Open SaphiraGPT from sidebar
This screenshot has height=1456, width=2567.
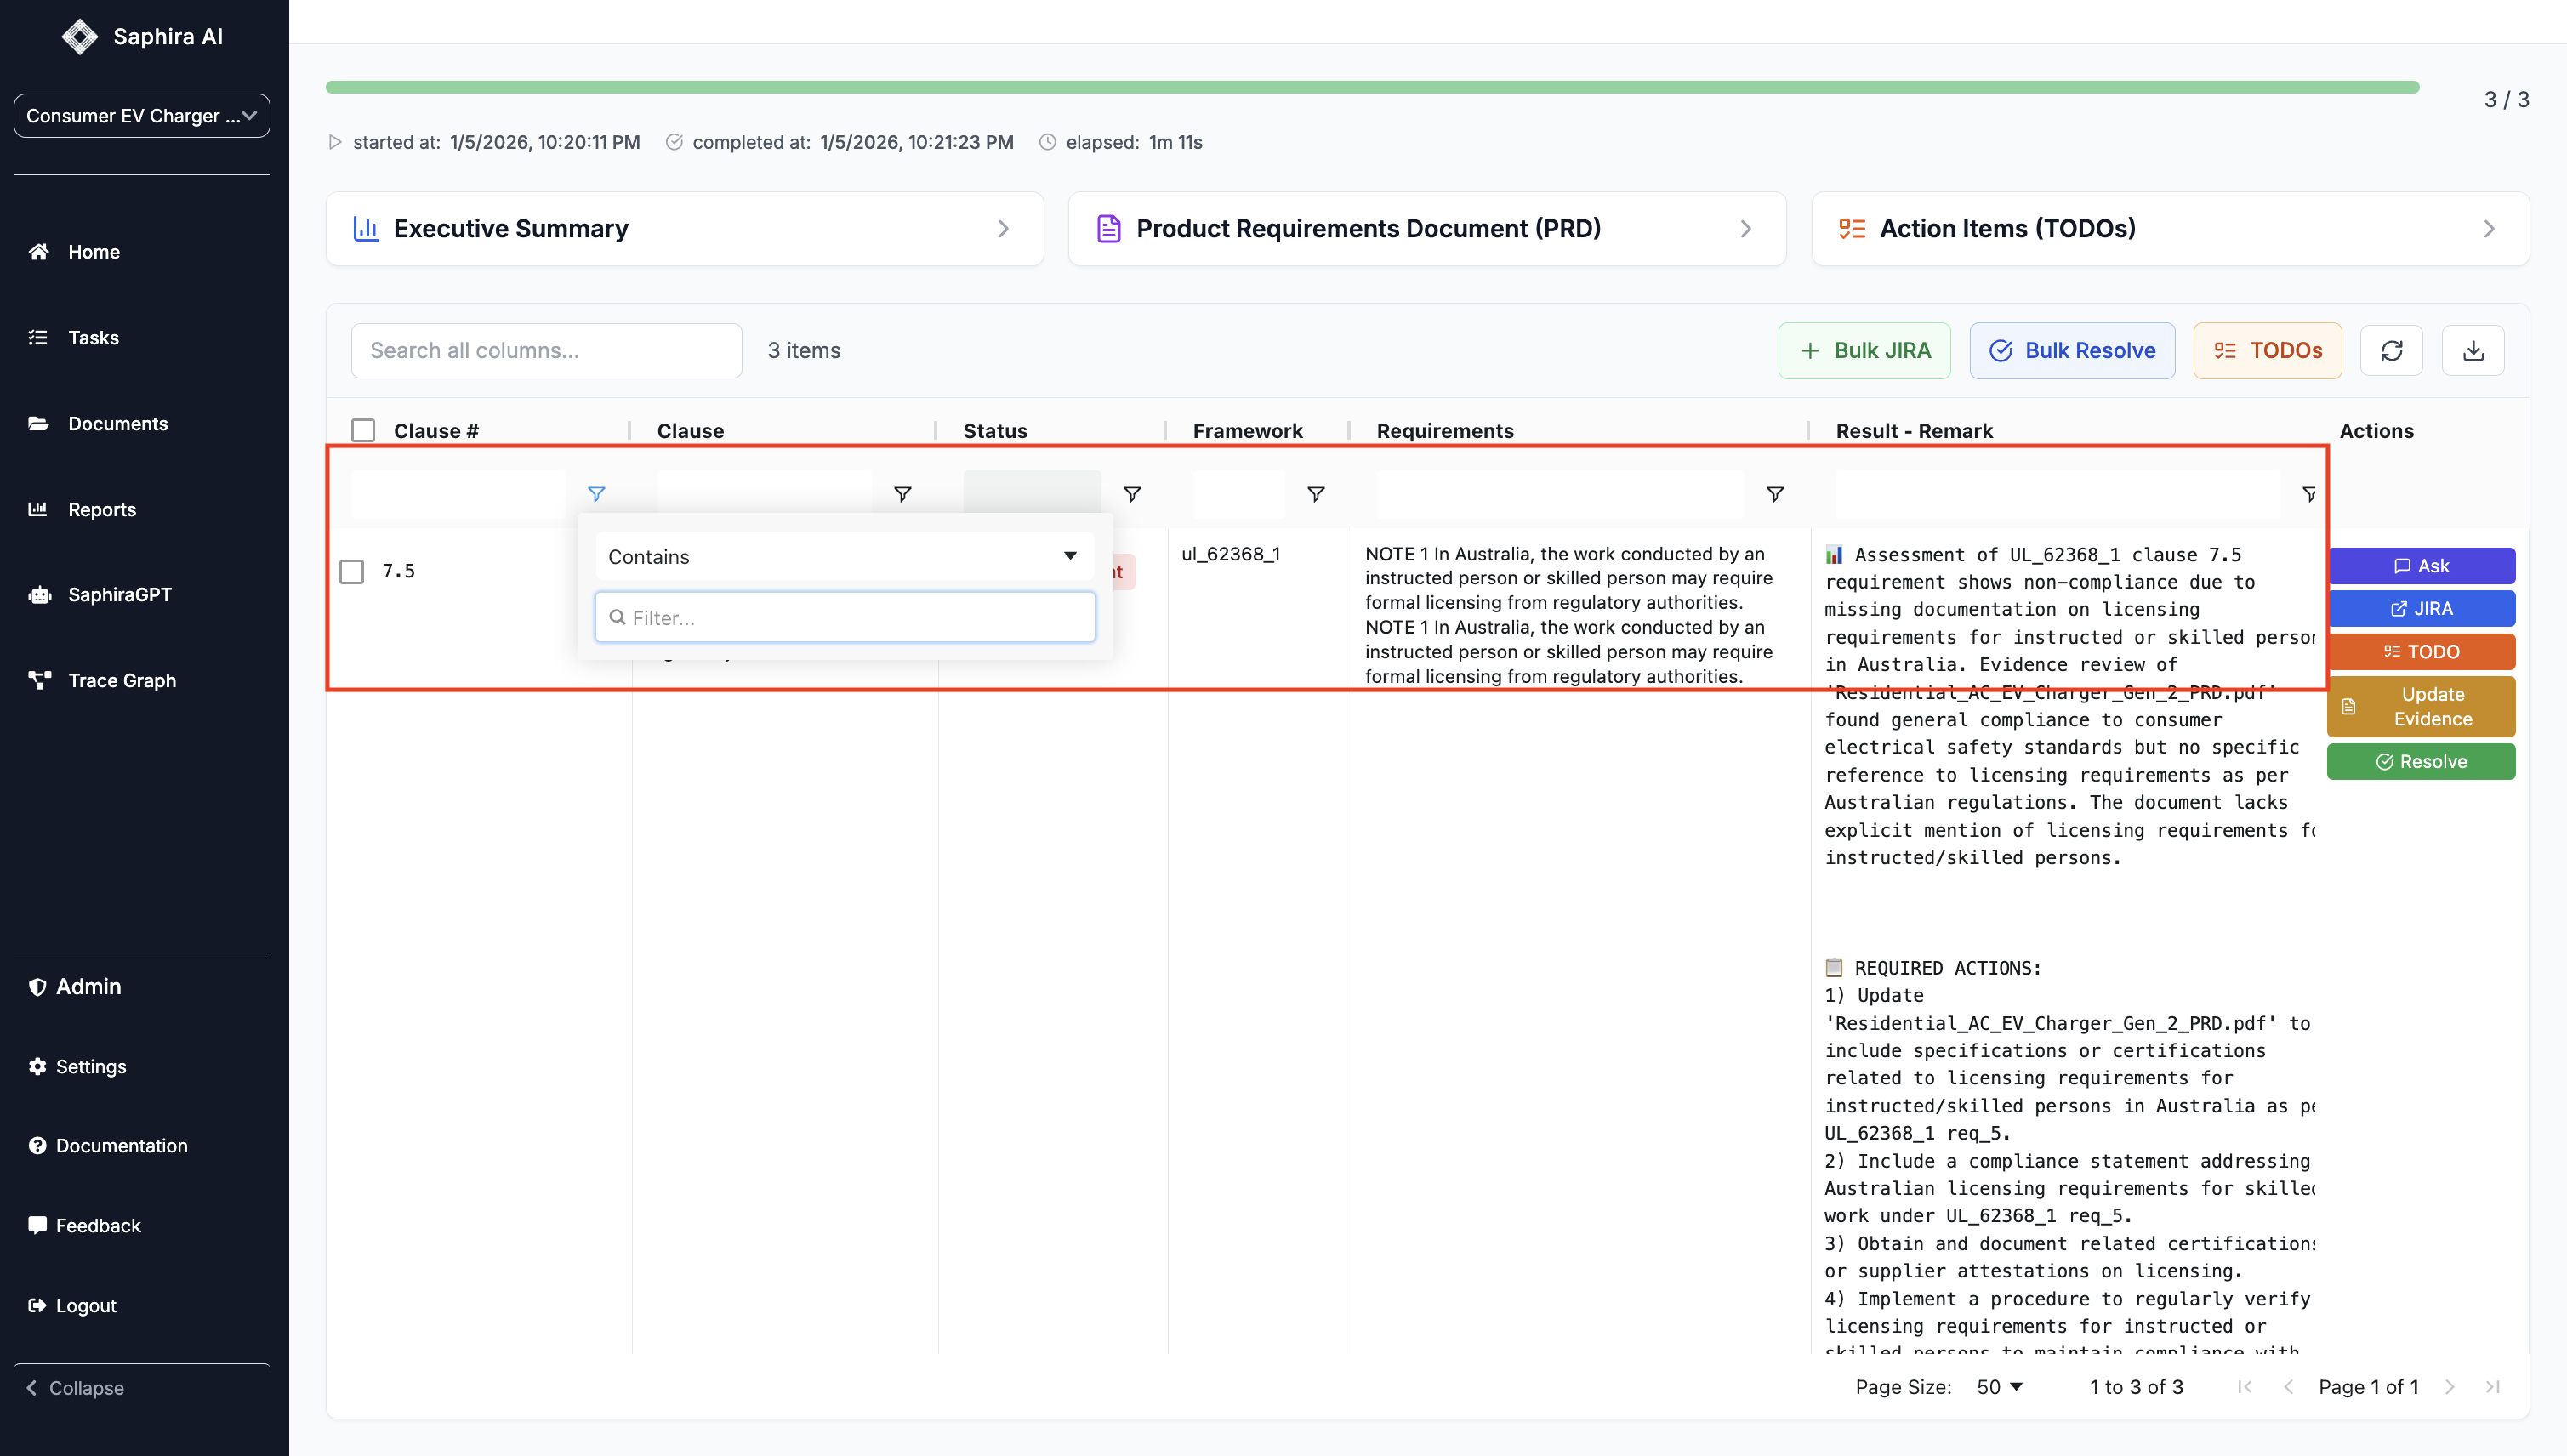coord(119,594)
